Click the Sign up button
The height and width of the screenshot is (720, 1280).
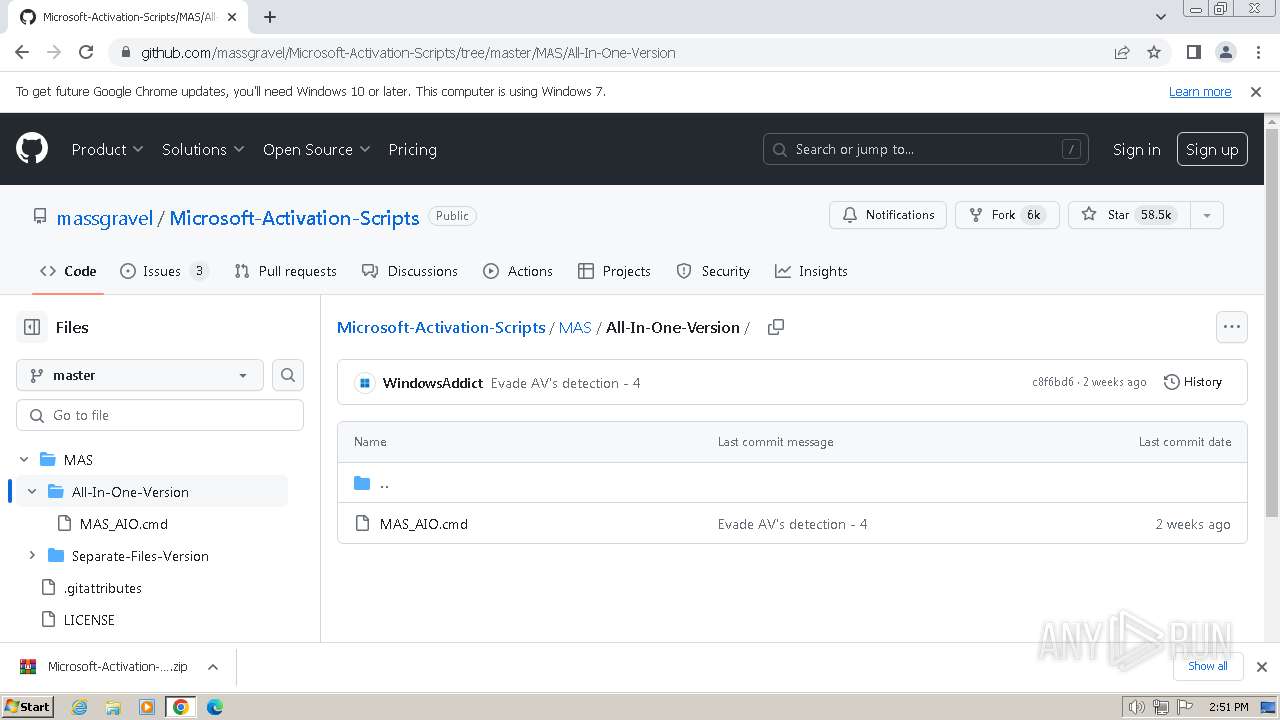pos(1212,149)
